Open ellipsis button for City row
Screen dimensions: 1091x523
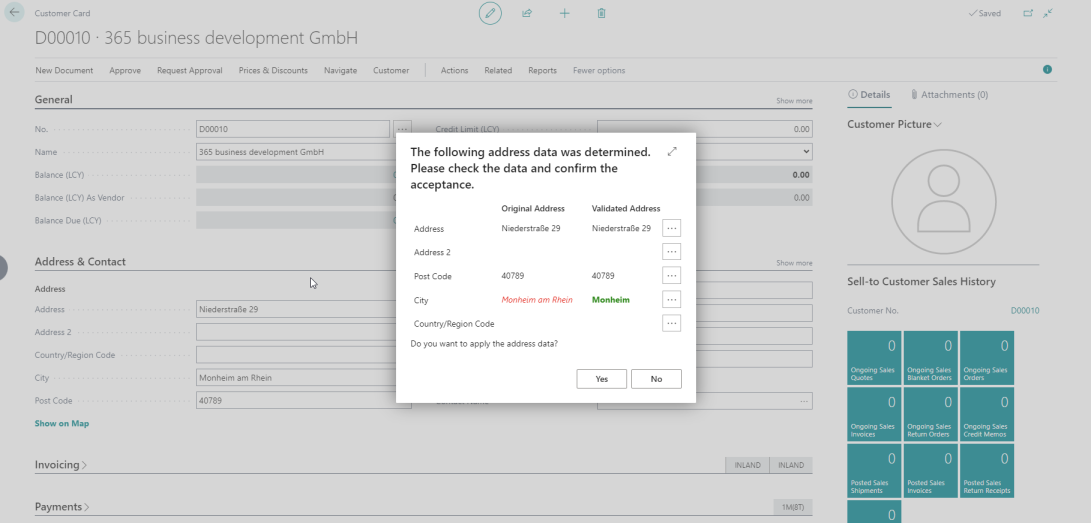(x=671, y=300)
